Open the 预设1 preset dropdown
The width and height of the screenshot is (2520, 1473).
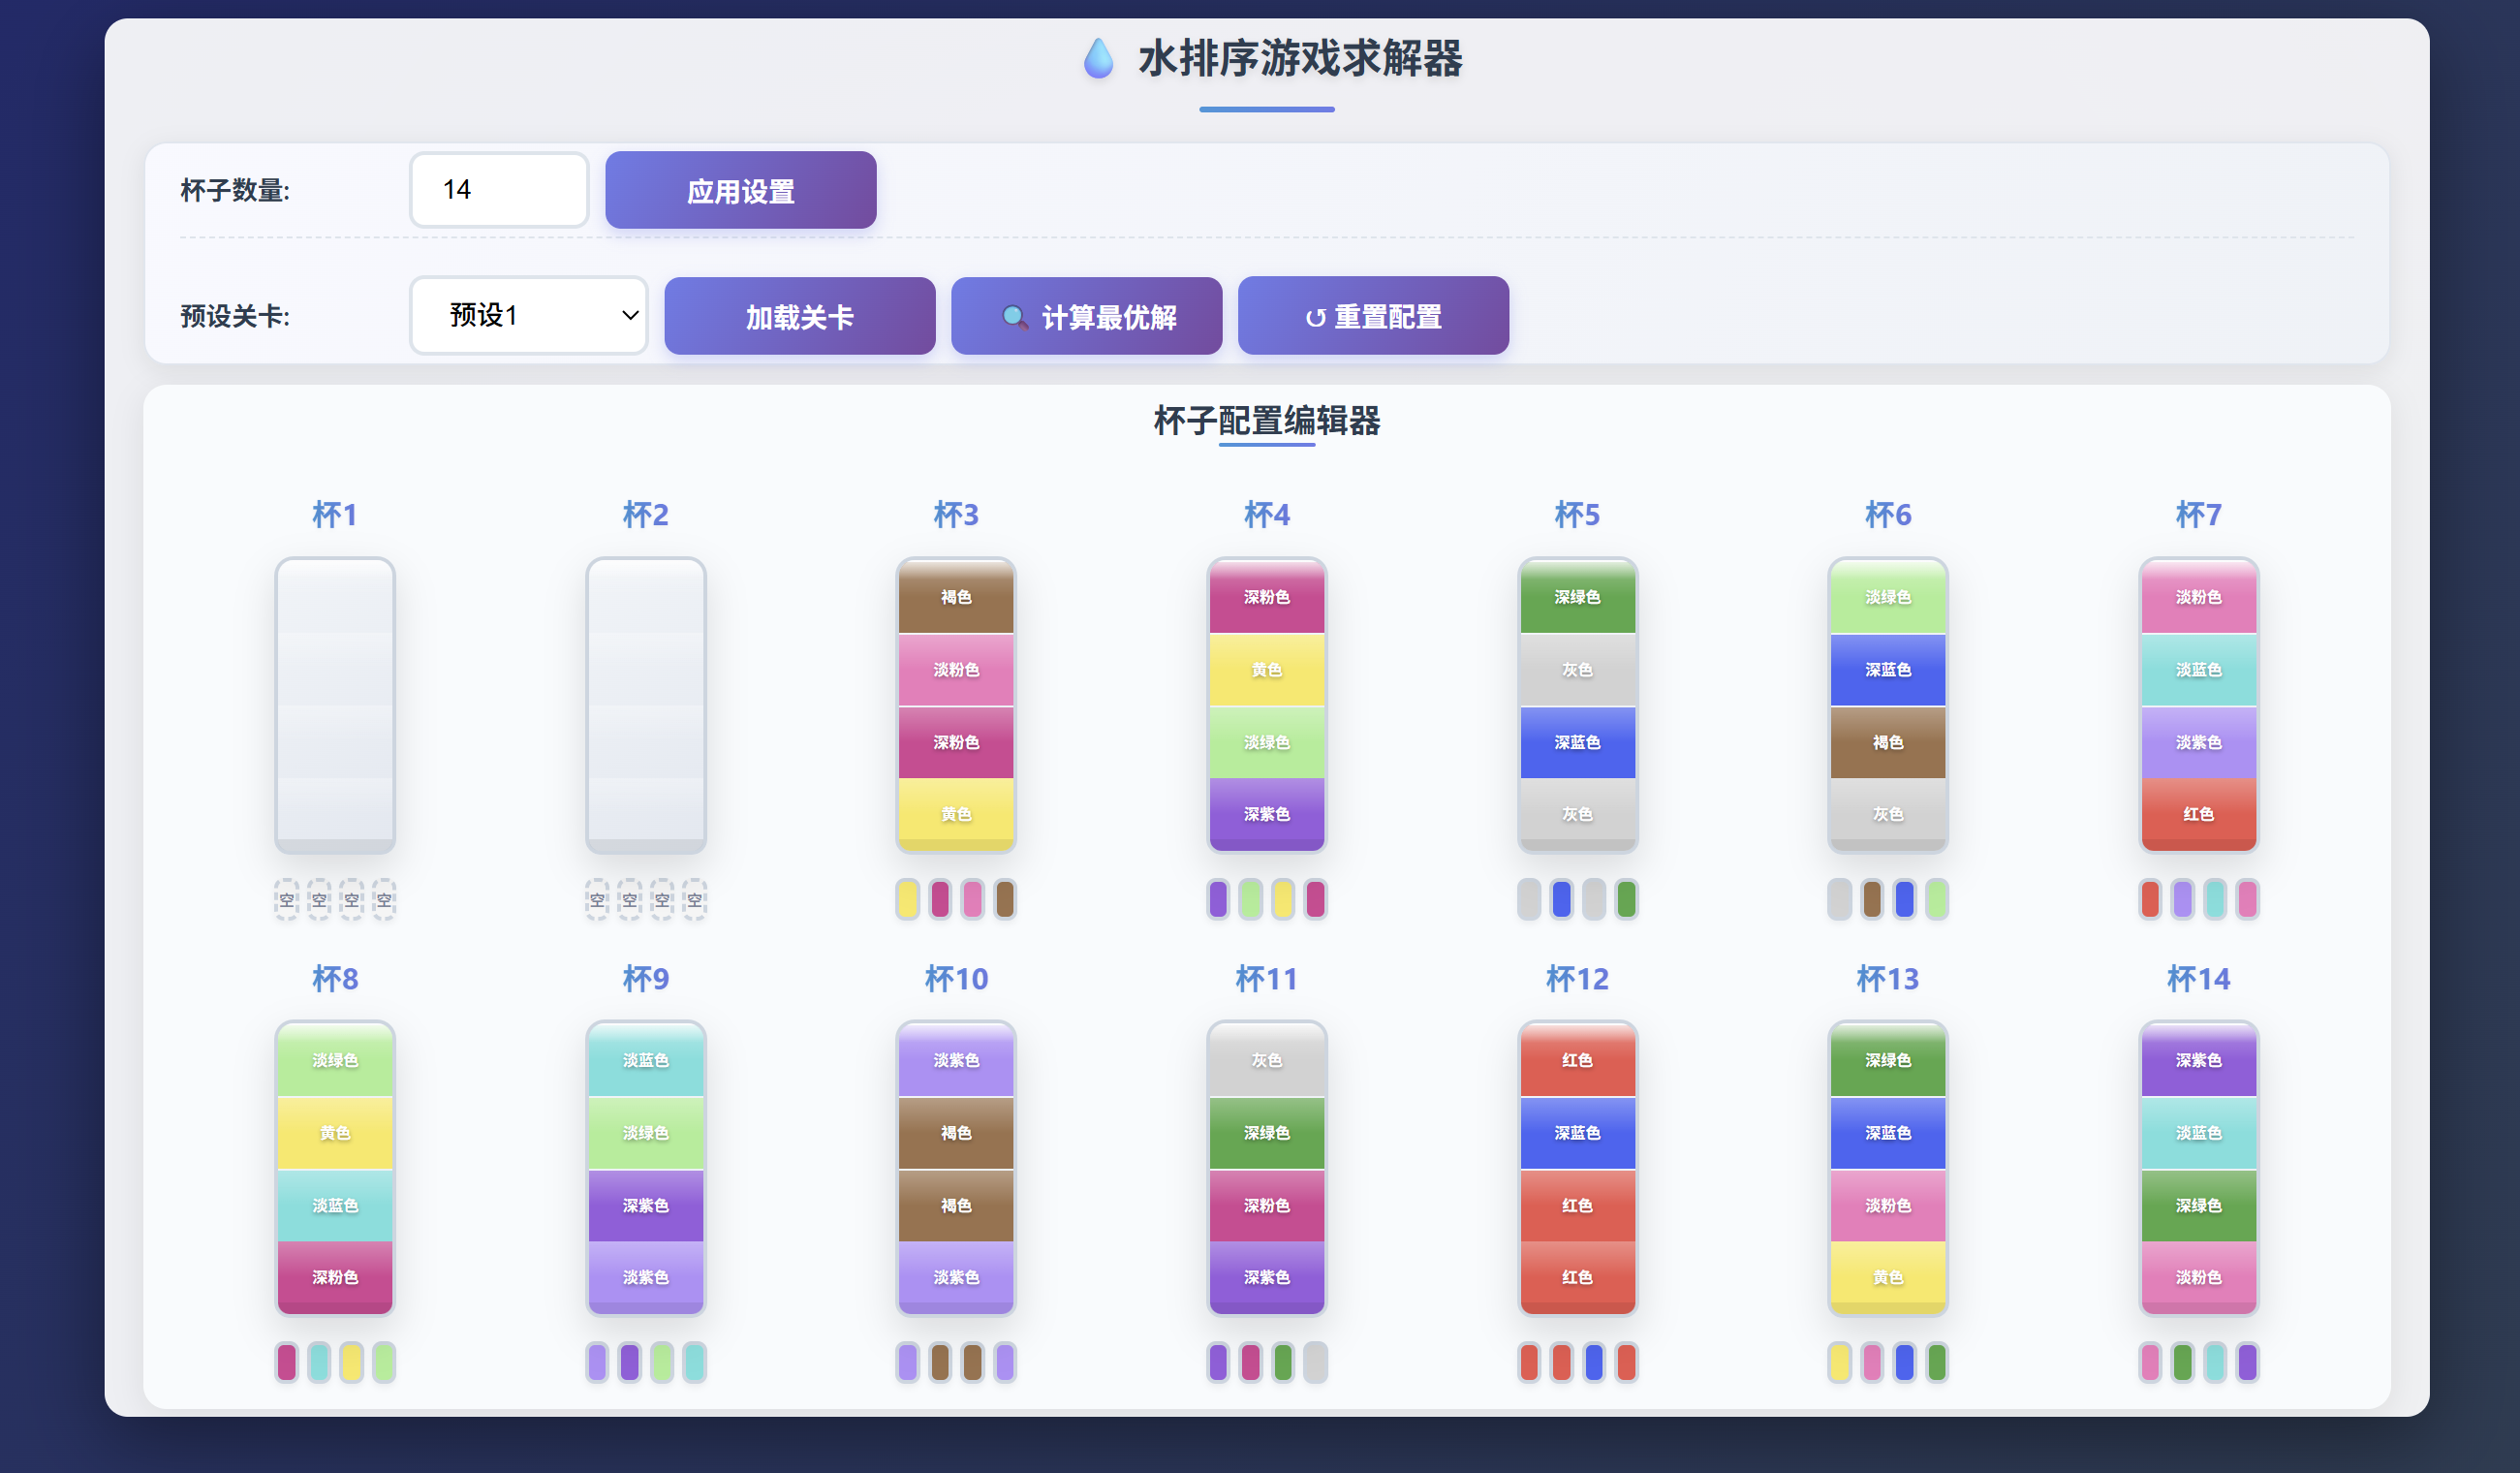528,316
